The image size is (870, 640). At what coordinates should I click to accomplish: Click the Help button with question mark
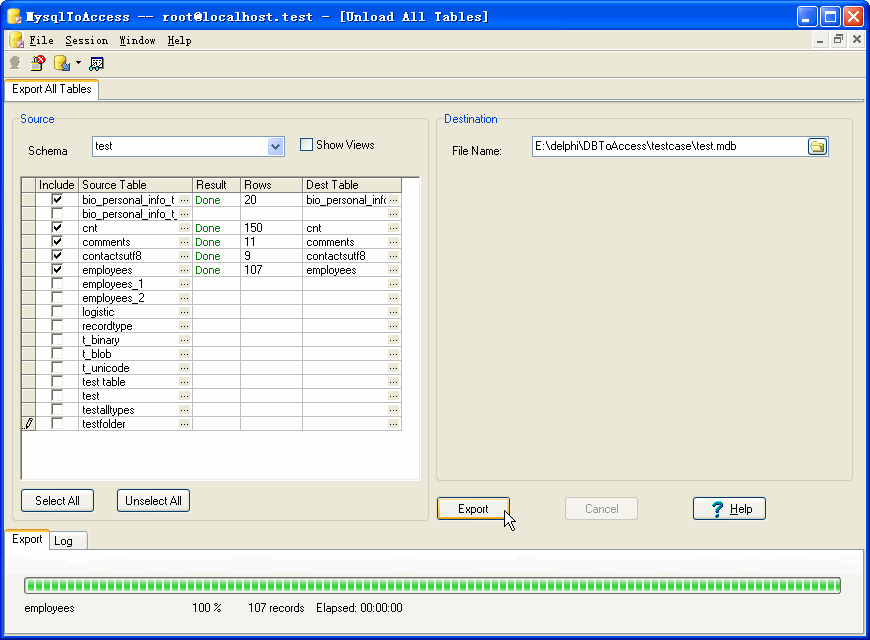pos(729,509)
